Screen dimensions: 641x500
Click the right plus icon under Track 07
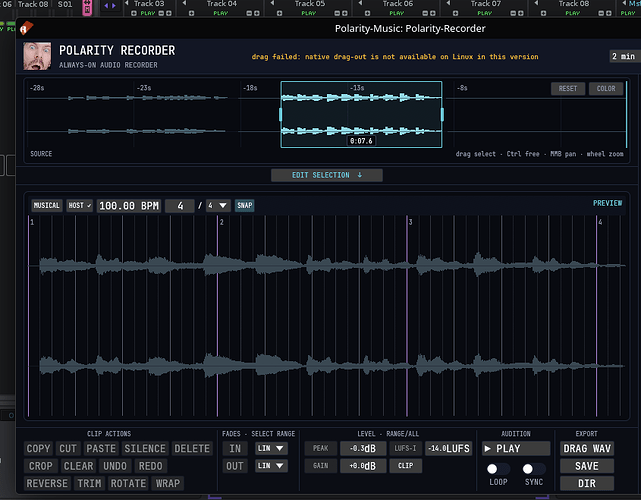tap(520, 13)
